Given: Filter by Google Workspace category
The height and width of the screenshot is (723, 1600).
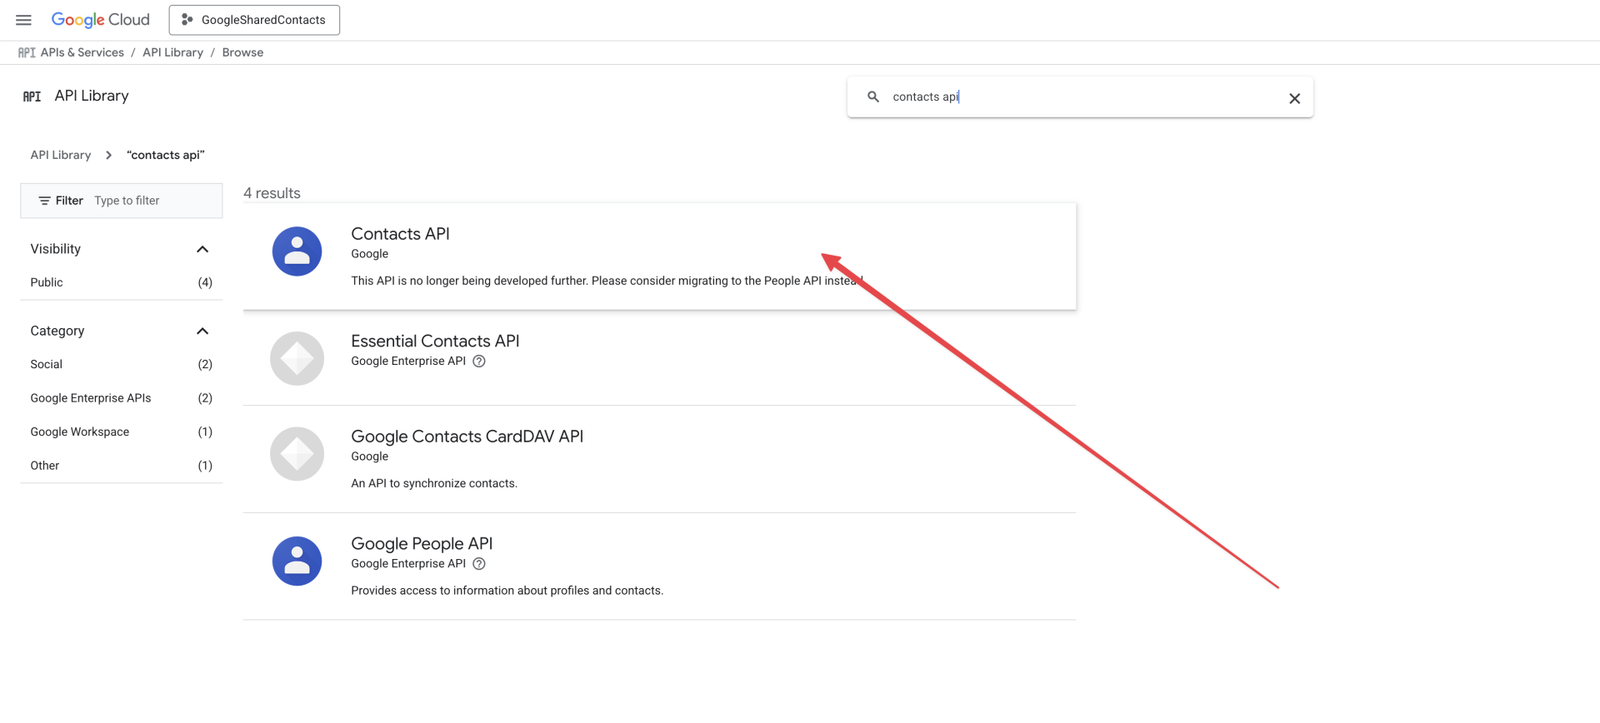Looking at the screenshot, I should pos(121,432).
